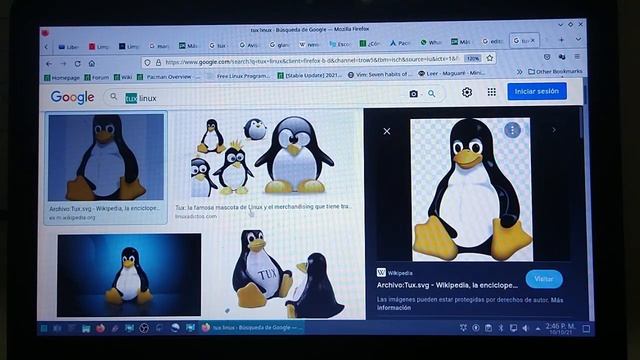Select the Archivo:Tux.svg Wikipedia result thumbnail
Image resolution: width=640 pixels, height=360 pixels.
[106, 158]
